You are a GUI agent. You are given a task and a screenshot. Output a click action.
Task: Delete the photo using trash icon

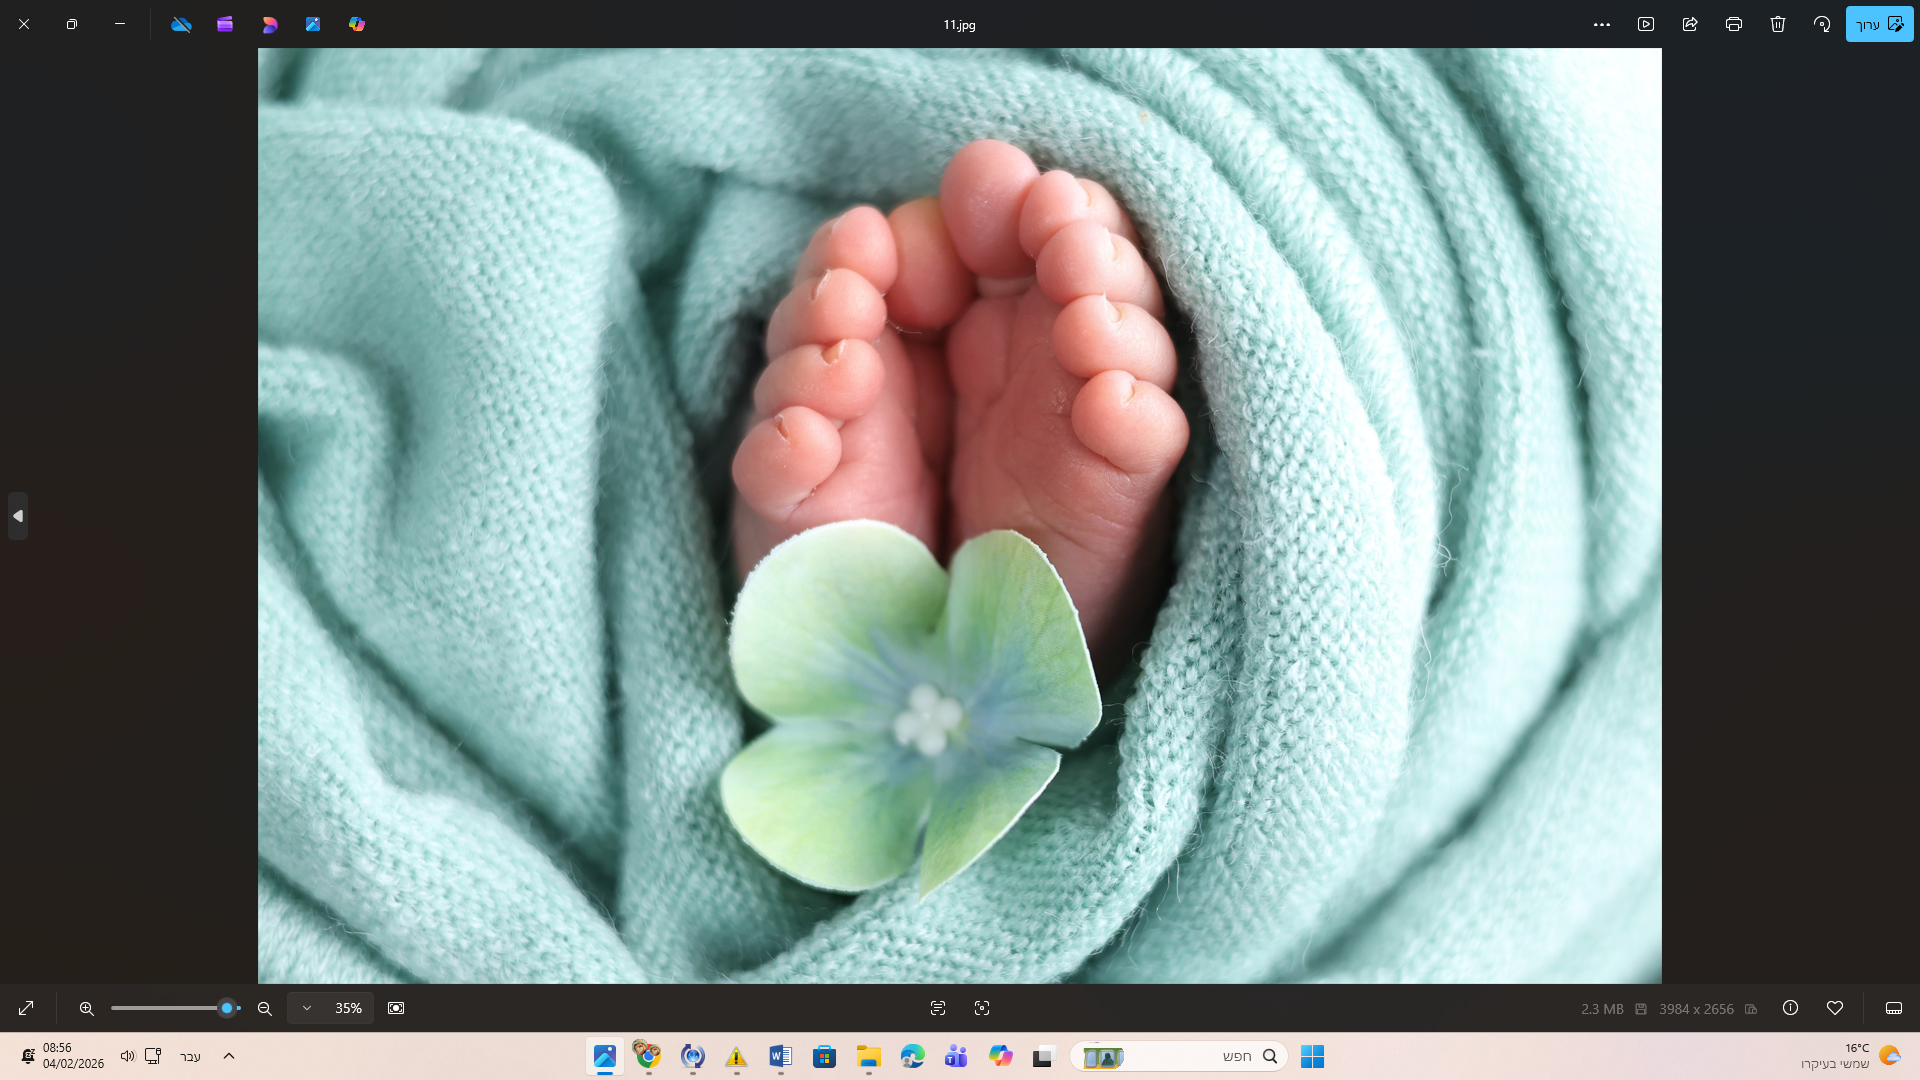[1778, 24]
